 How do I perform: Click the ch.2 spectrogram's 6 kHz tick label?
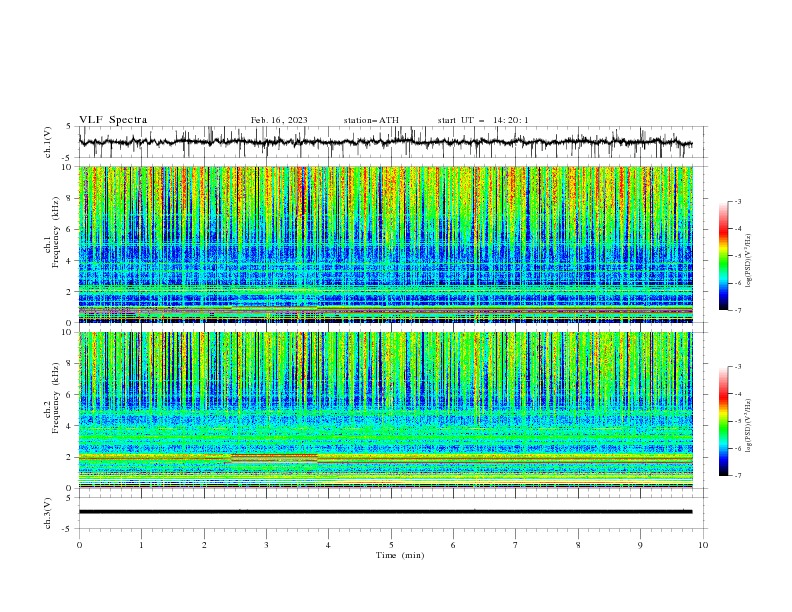click(70, 395)
